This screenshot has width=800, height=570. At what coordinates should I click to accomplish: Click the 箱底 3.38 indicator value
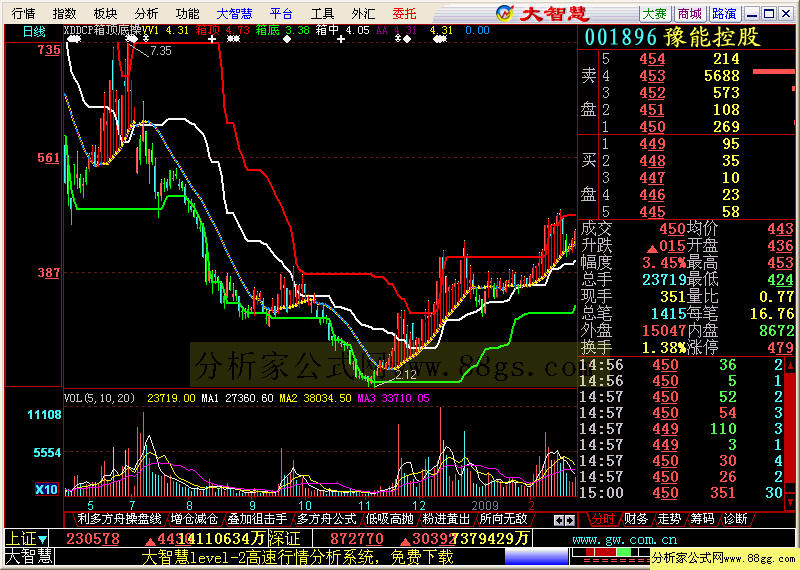[x=283, y=31]
